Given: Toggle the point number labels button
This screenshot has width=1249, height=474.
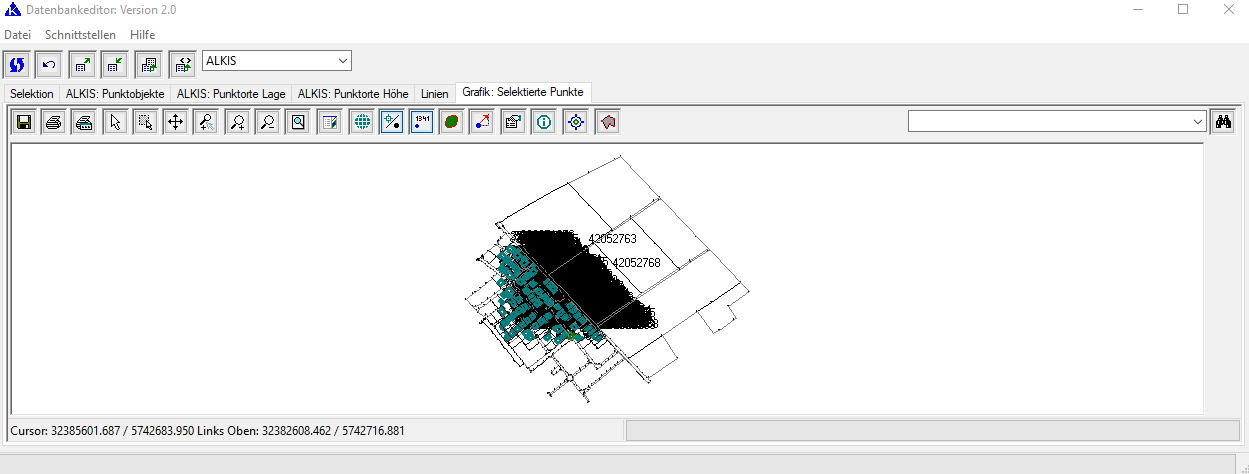Looking at the screenshot, I should pos(421,122).
